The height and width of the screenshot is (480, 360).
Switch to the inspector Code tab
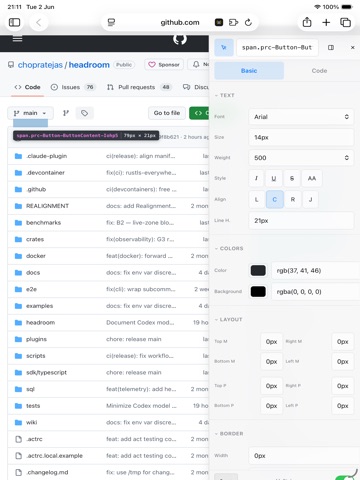click(x=319, y=71)
